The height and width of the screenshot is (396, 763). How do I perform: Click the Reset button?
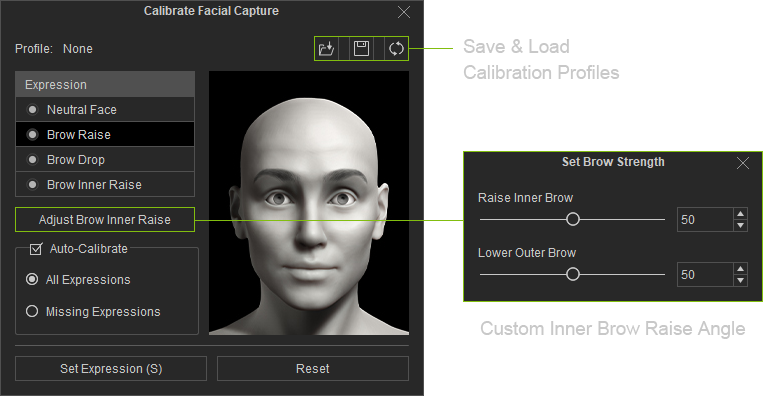click(313, 368)
